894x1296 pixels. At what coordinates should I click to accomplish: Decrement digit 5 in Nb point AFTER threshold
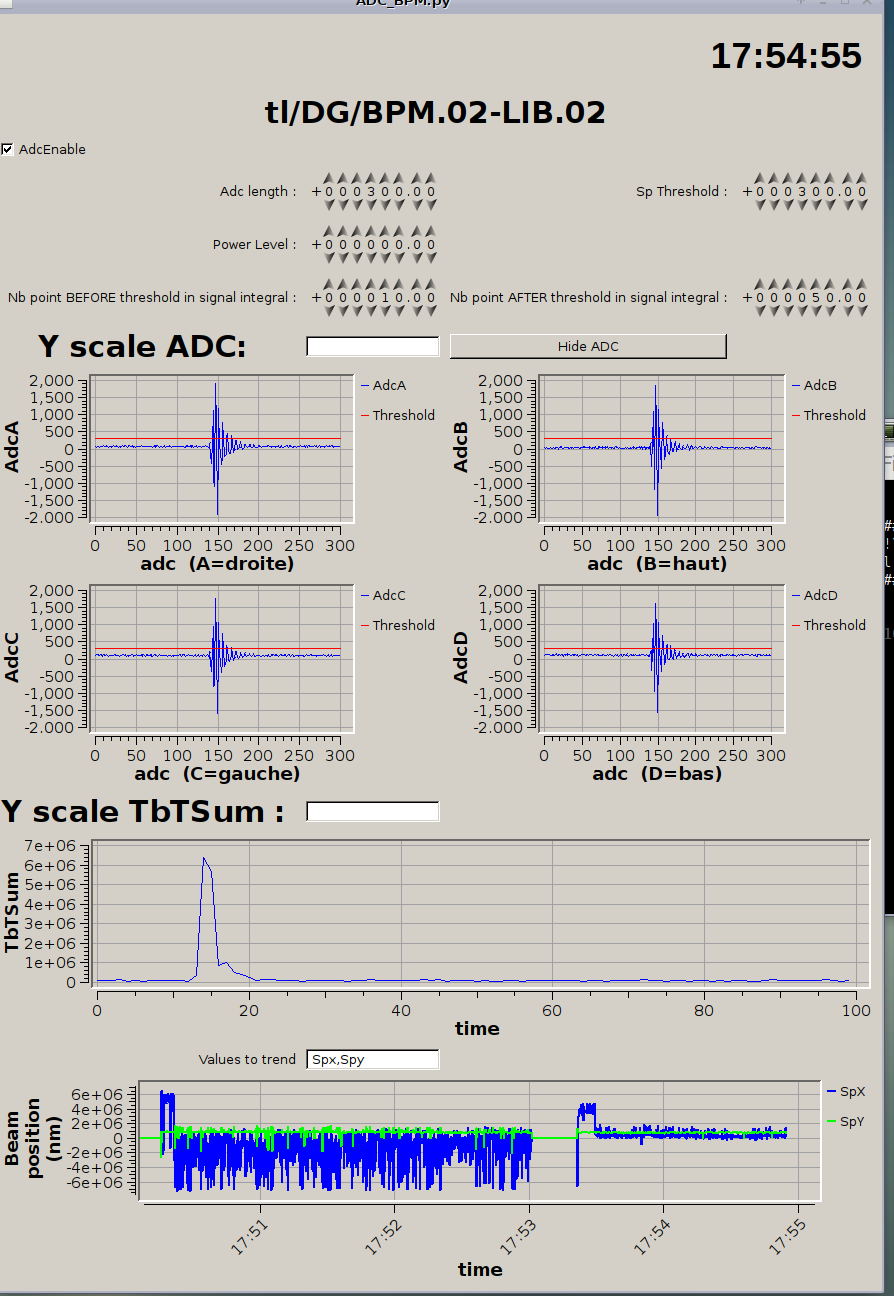[x=814, y=311]
